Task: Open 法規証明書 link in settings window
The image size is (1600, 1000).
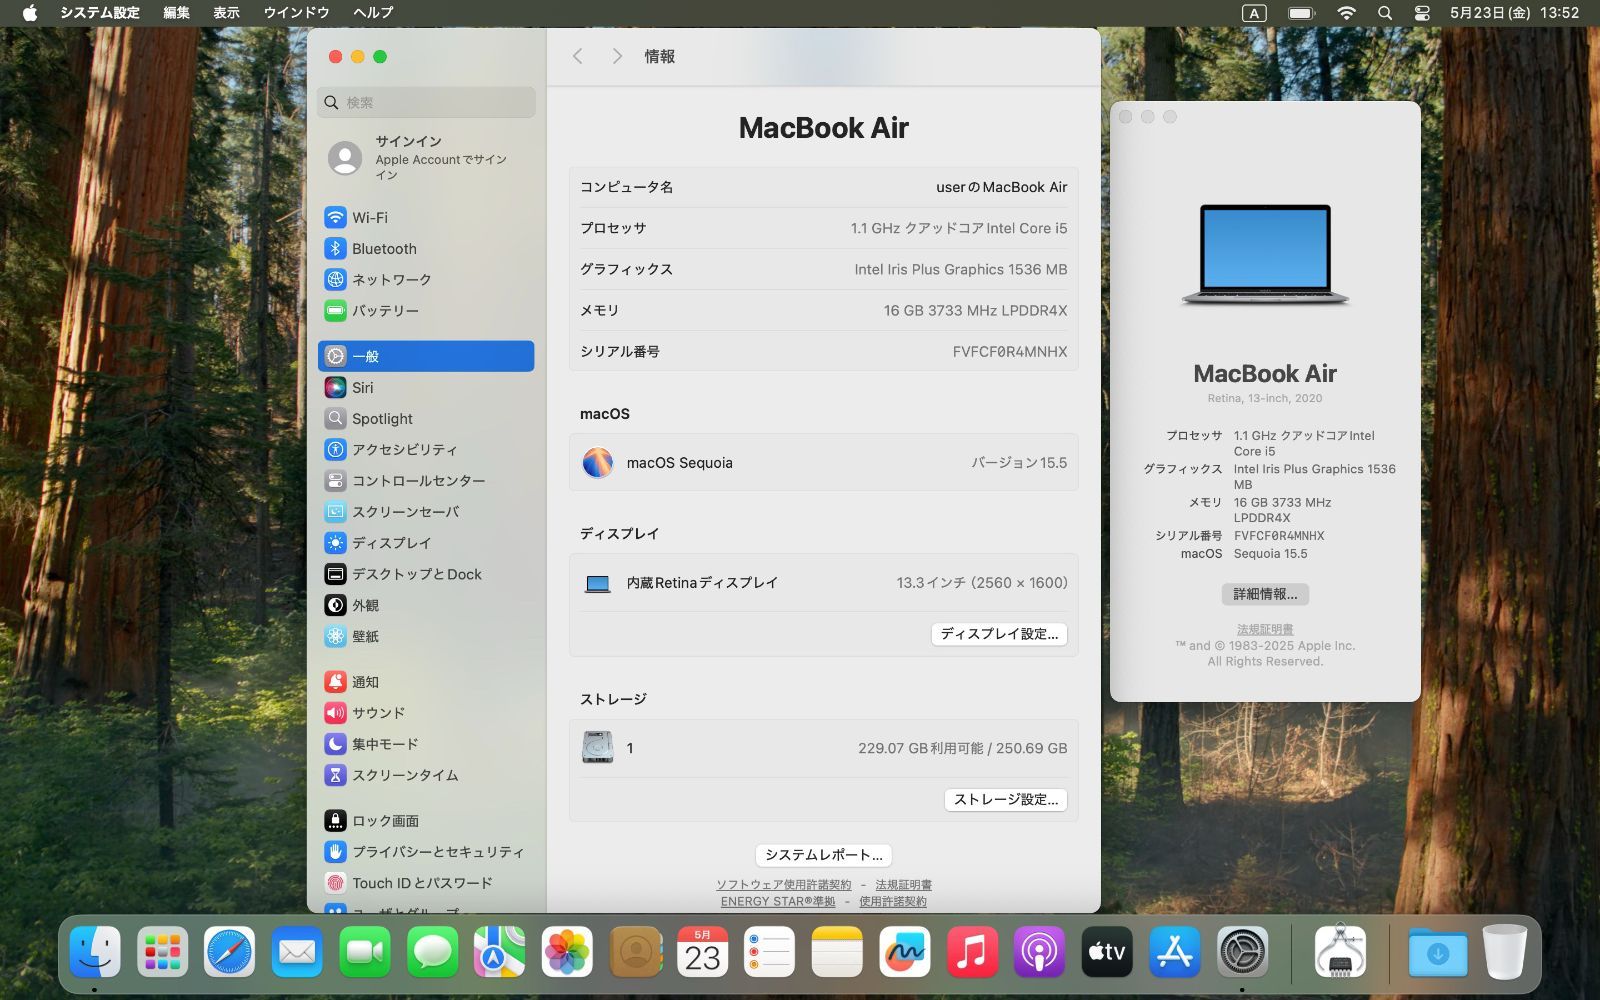Action: [x=904, y=885]
